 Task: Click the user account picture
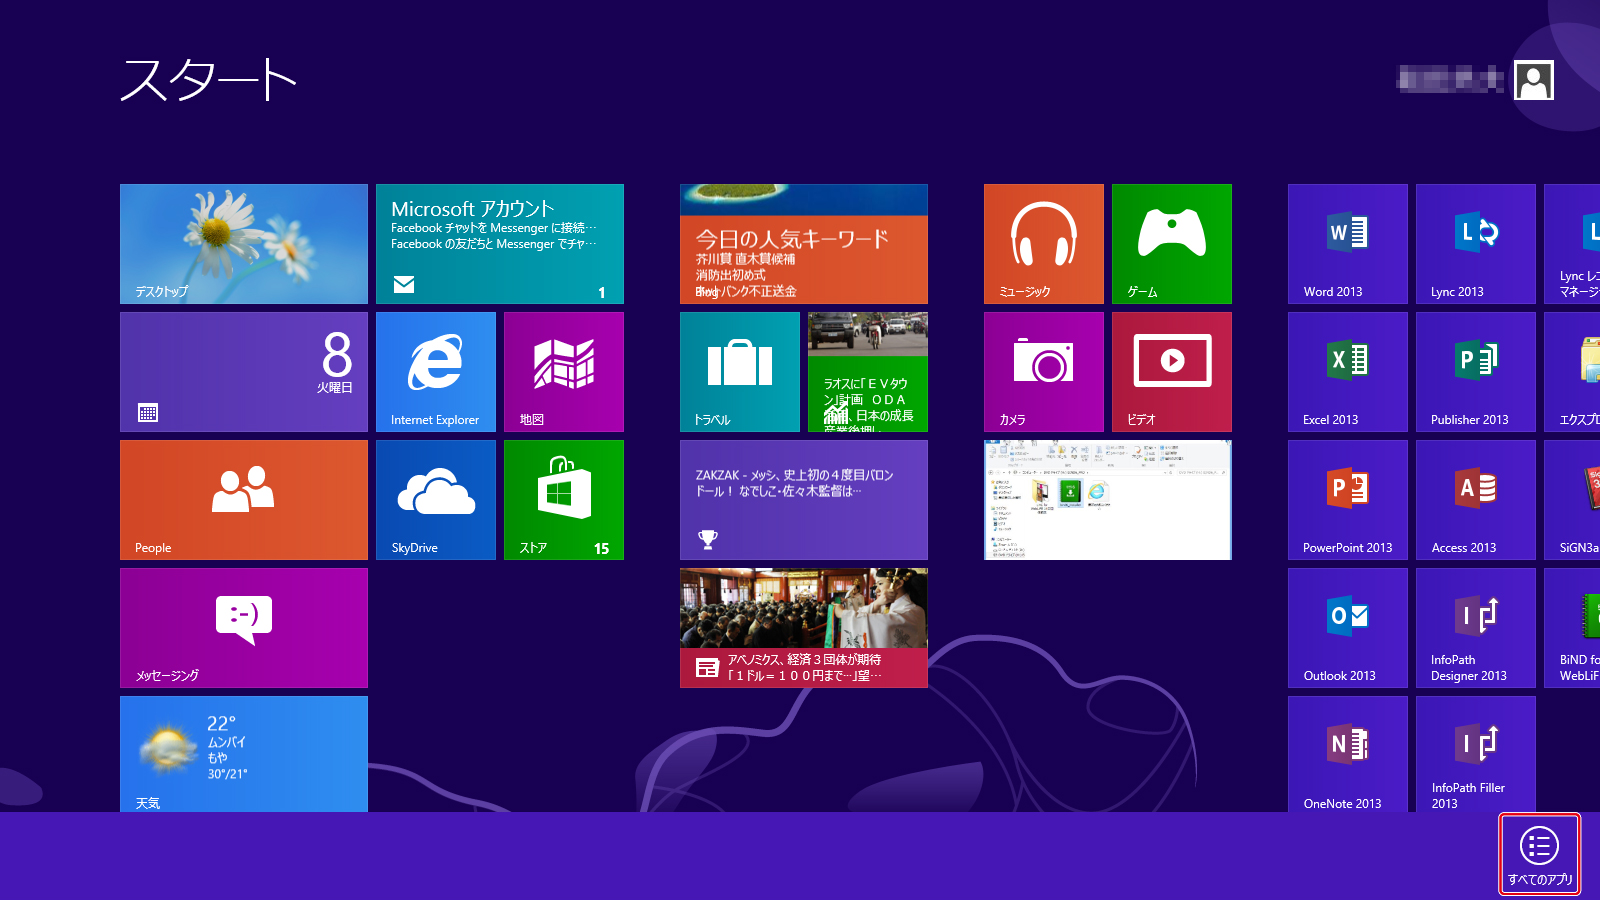1534,80
